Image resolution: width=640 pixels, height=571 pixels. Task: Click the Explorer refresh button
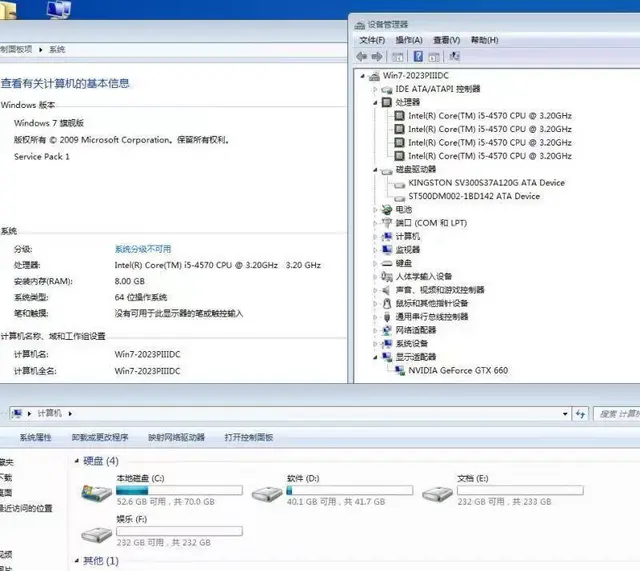pos(580,414)
